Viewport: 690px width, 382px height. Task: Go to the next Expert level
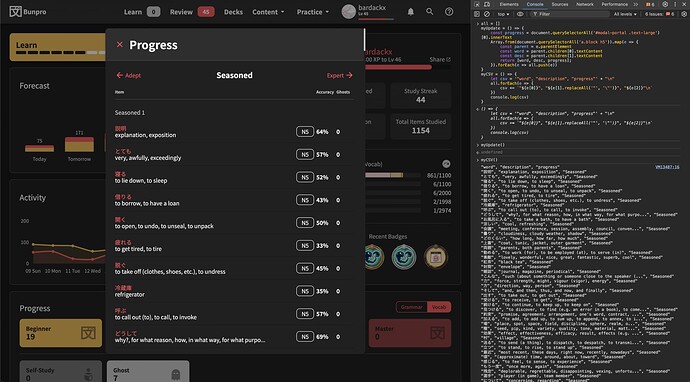[x=339, y=75]
